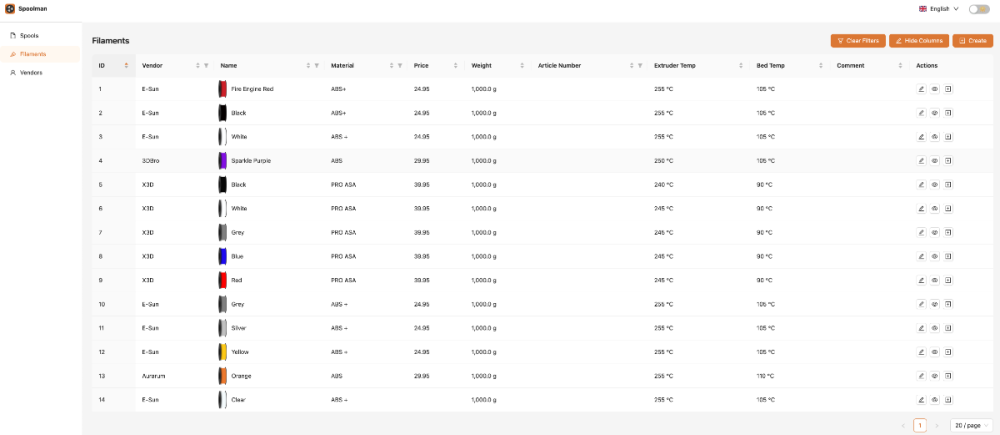The height and width of the screenshot is (435, 1000).
Task: Click the Spoolman logo icon
Action: 9,9
